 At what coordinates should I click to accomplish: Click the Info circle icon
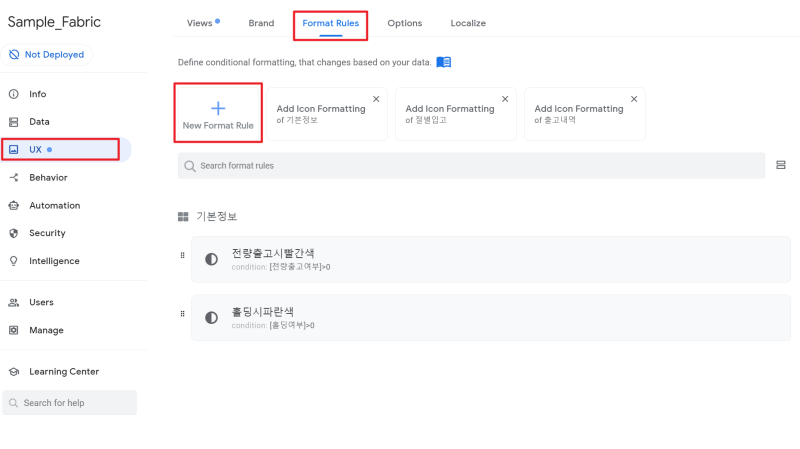point(14,94)
